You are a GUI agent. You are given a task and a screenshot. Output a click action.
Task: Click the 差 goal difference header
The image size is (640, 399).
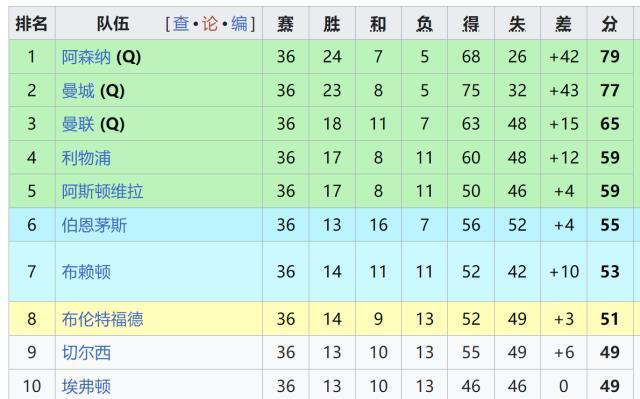564,23
